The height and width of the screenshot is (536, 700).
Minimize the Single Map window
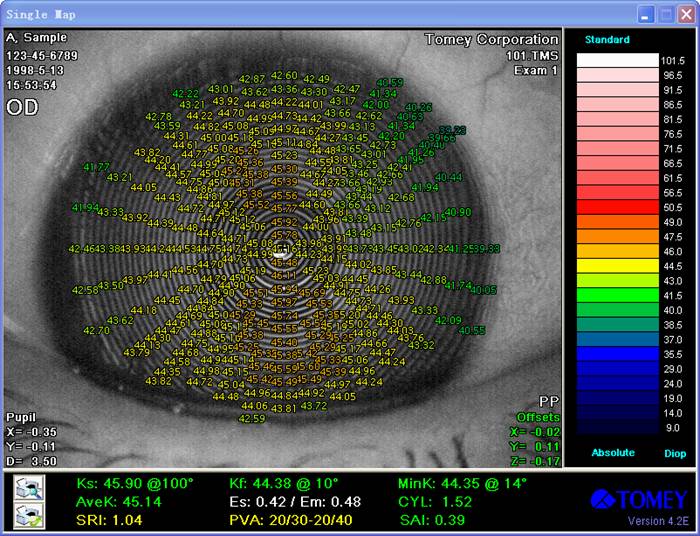(x=645, y=13)
